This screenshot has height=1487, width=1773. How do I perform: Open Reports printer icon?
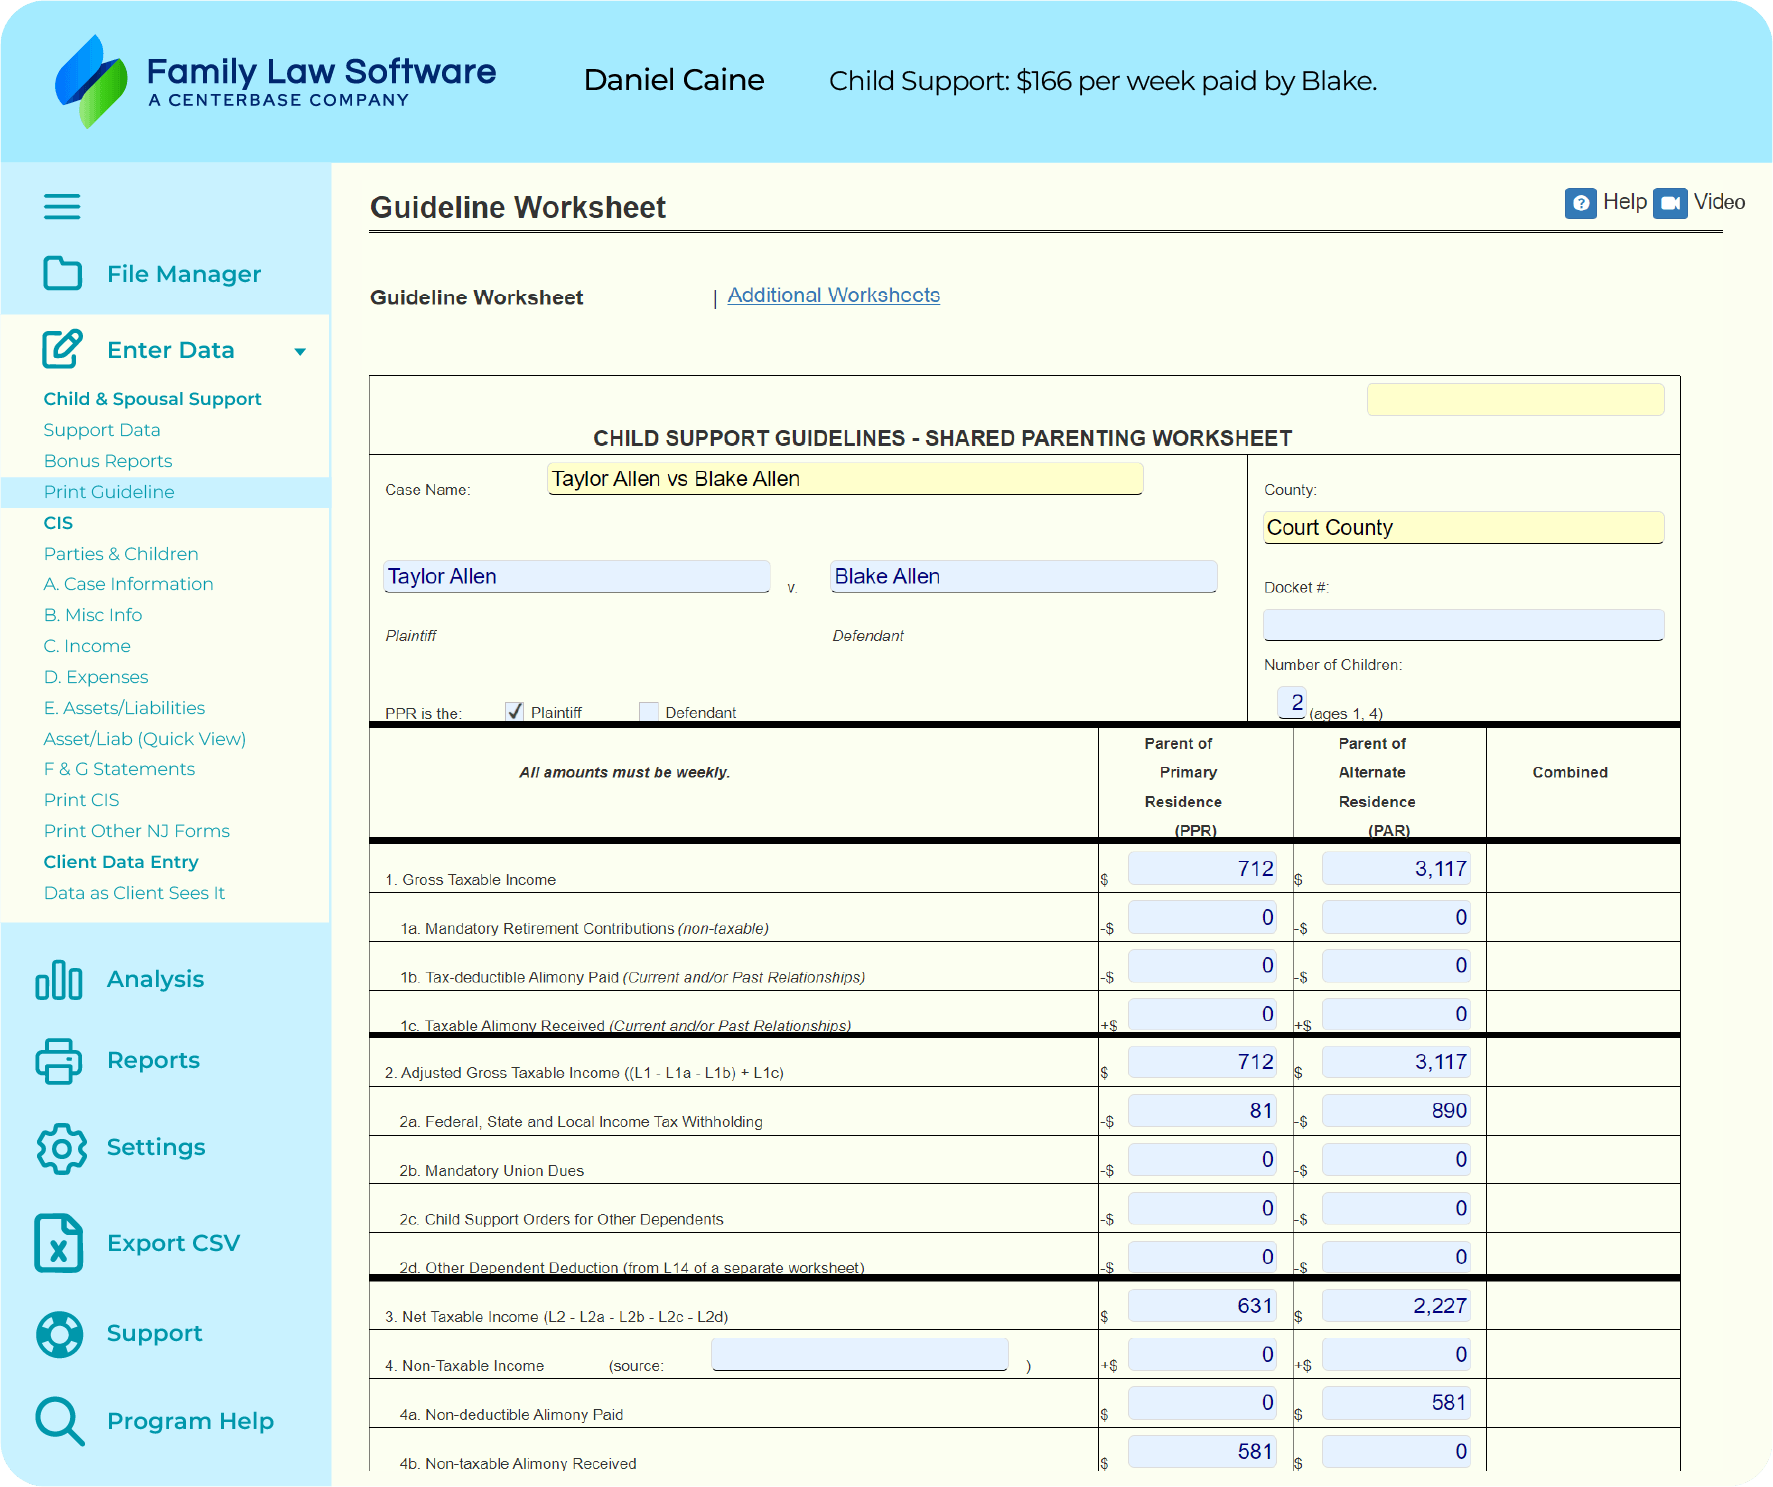[x=59, y=1061]
